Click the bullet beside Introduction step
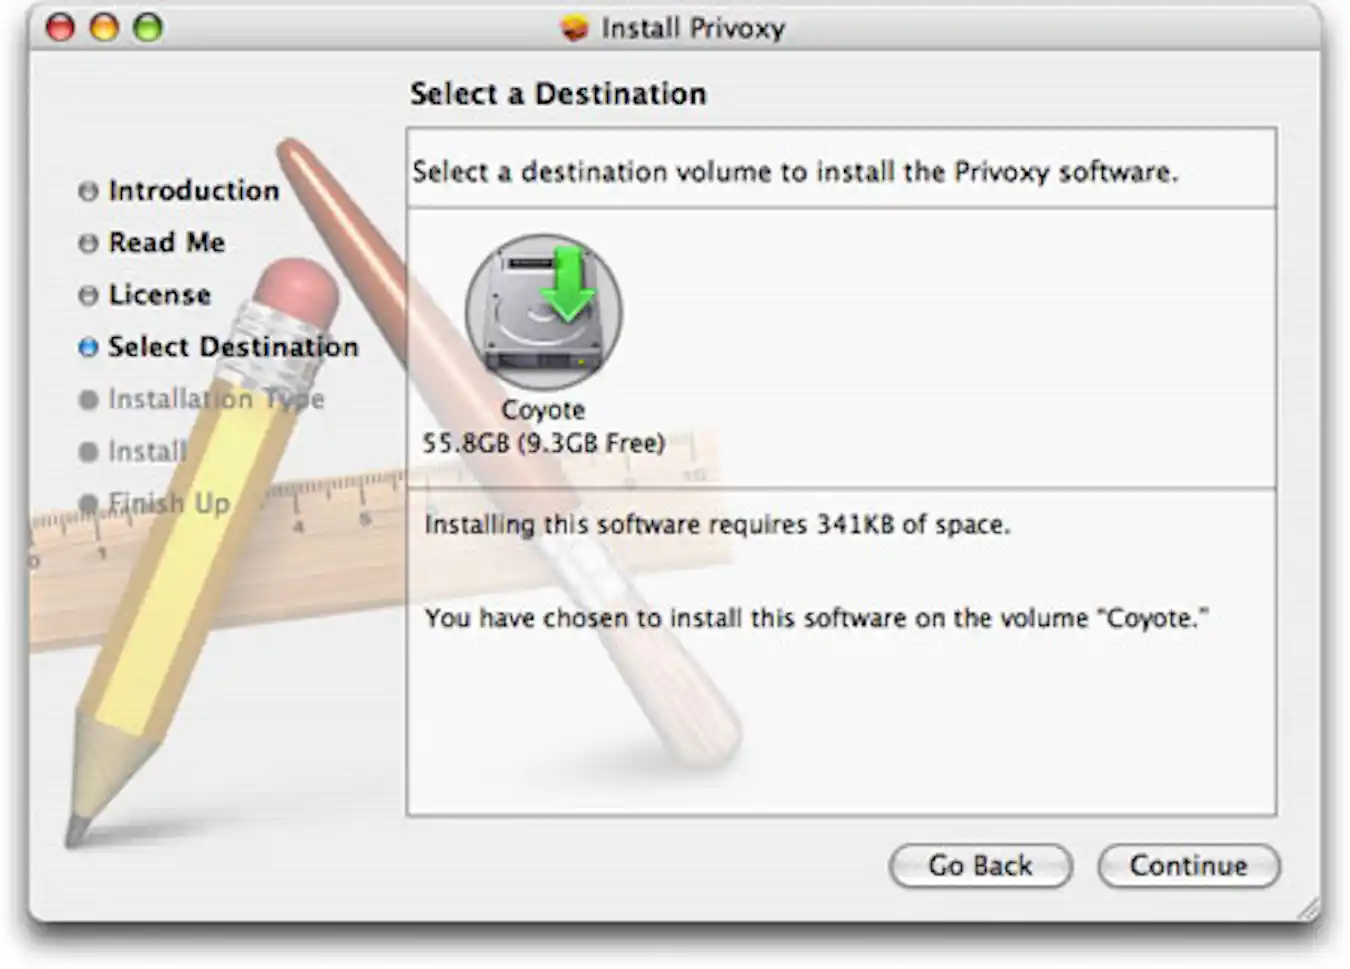 88,191
